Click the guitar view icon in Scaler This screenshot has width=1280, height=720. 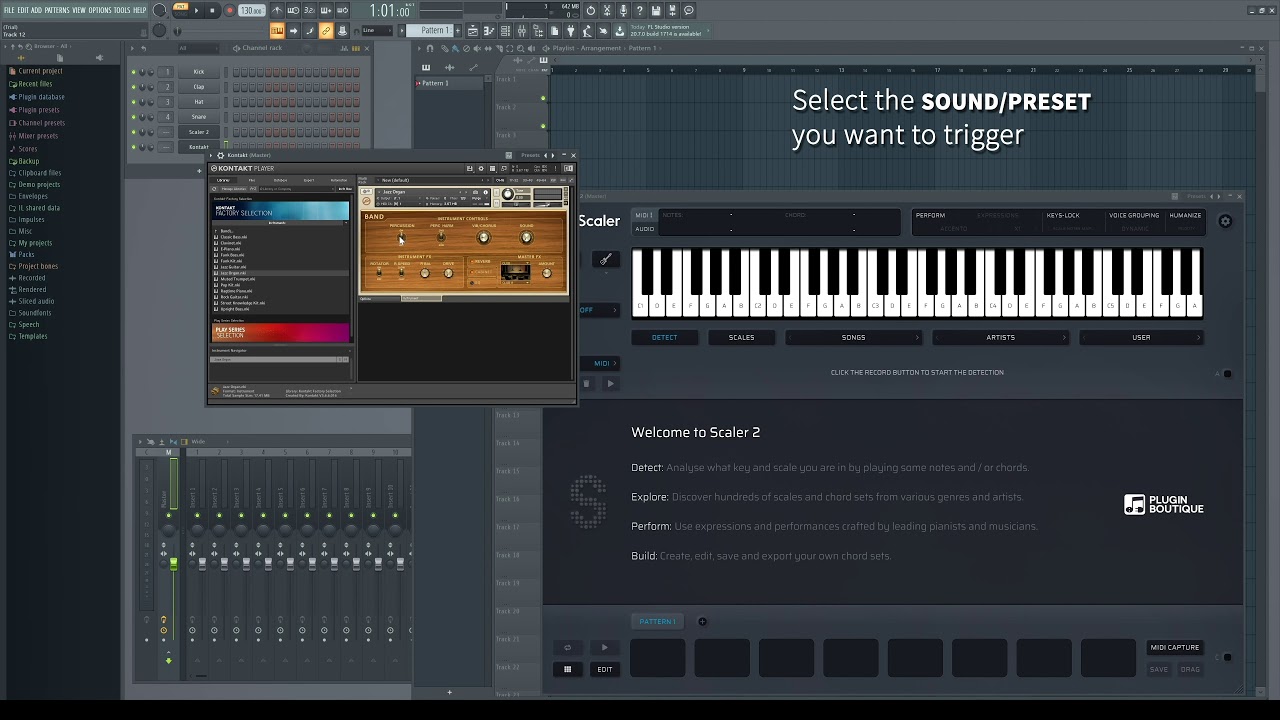coord(606,260)
